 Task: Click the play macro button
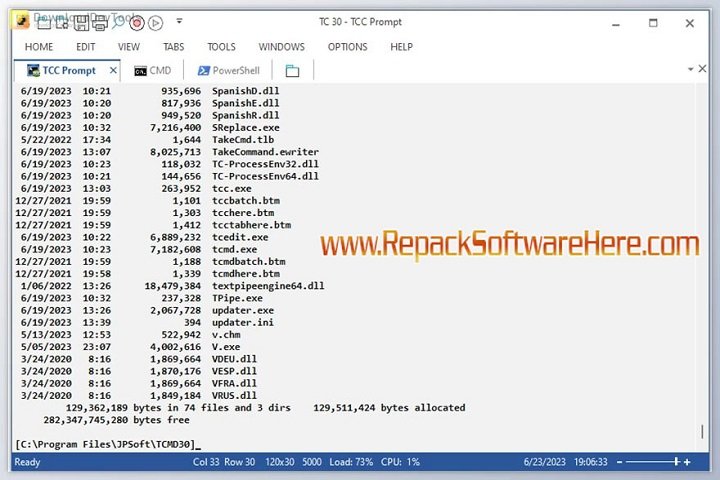(156, 23)
